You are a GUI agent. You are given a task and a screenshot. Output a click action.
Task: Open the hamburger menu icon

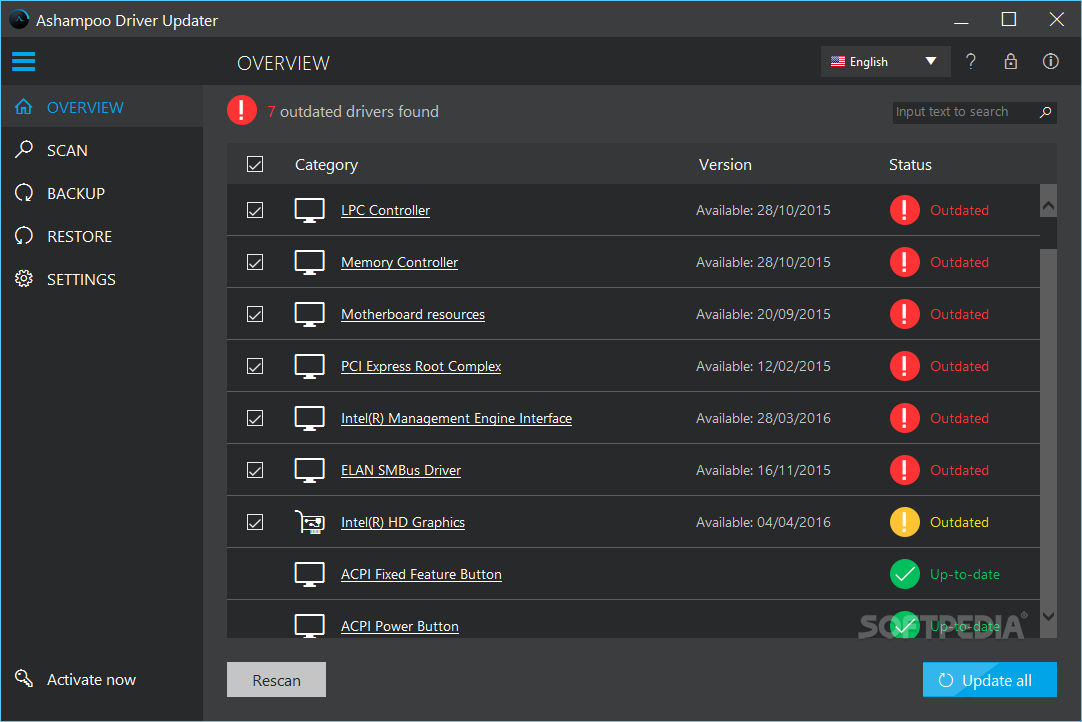pyautogui.click(x=23, y=61)
